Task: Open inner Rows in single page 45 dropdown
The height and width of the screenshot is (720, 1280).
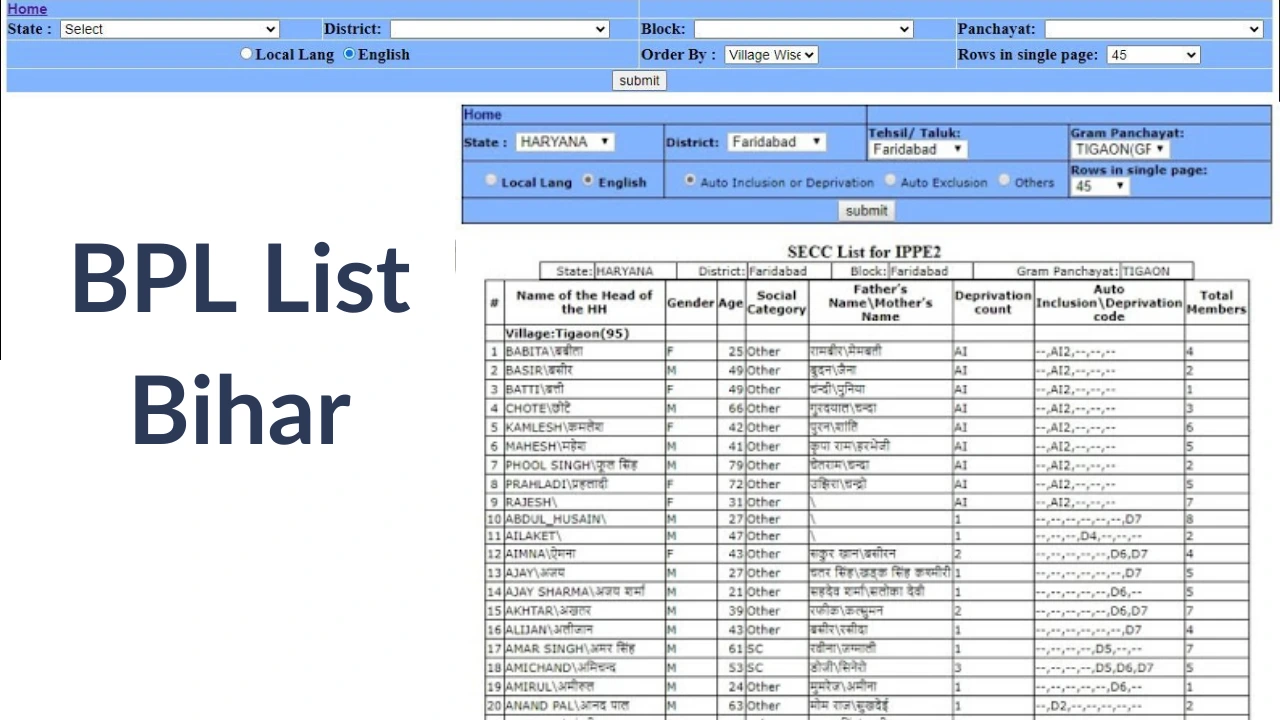Action: (x=1100, y=186)
